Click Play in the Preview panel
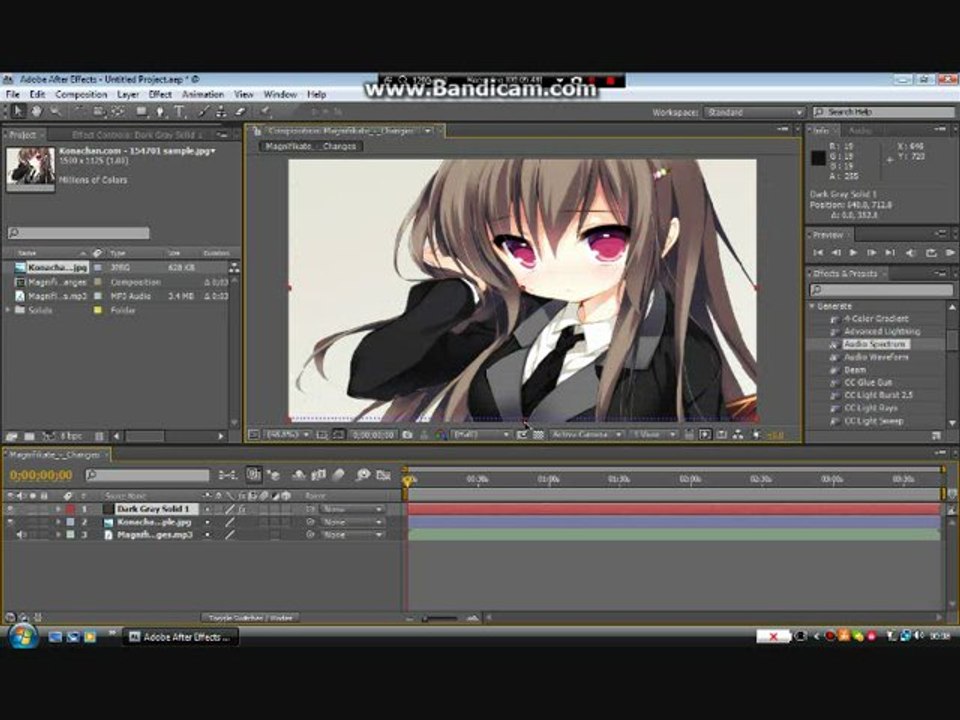960x720 pixels. (x=853, y=252)
